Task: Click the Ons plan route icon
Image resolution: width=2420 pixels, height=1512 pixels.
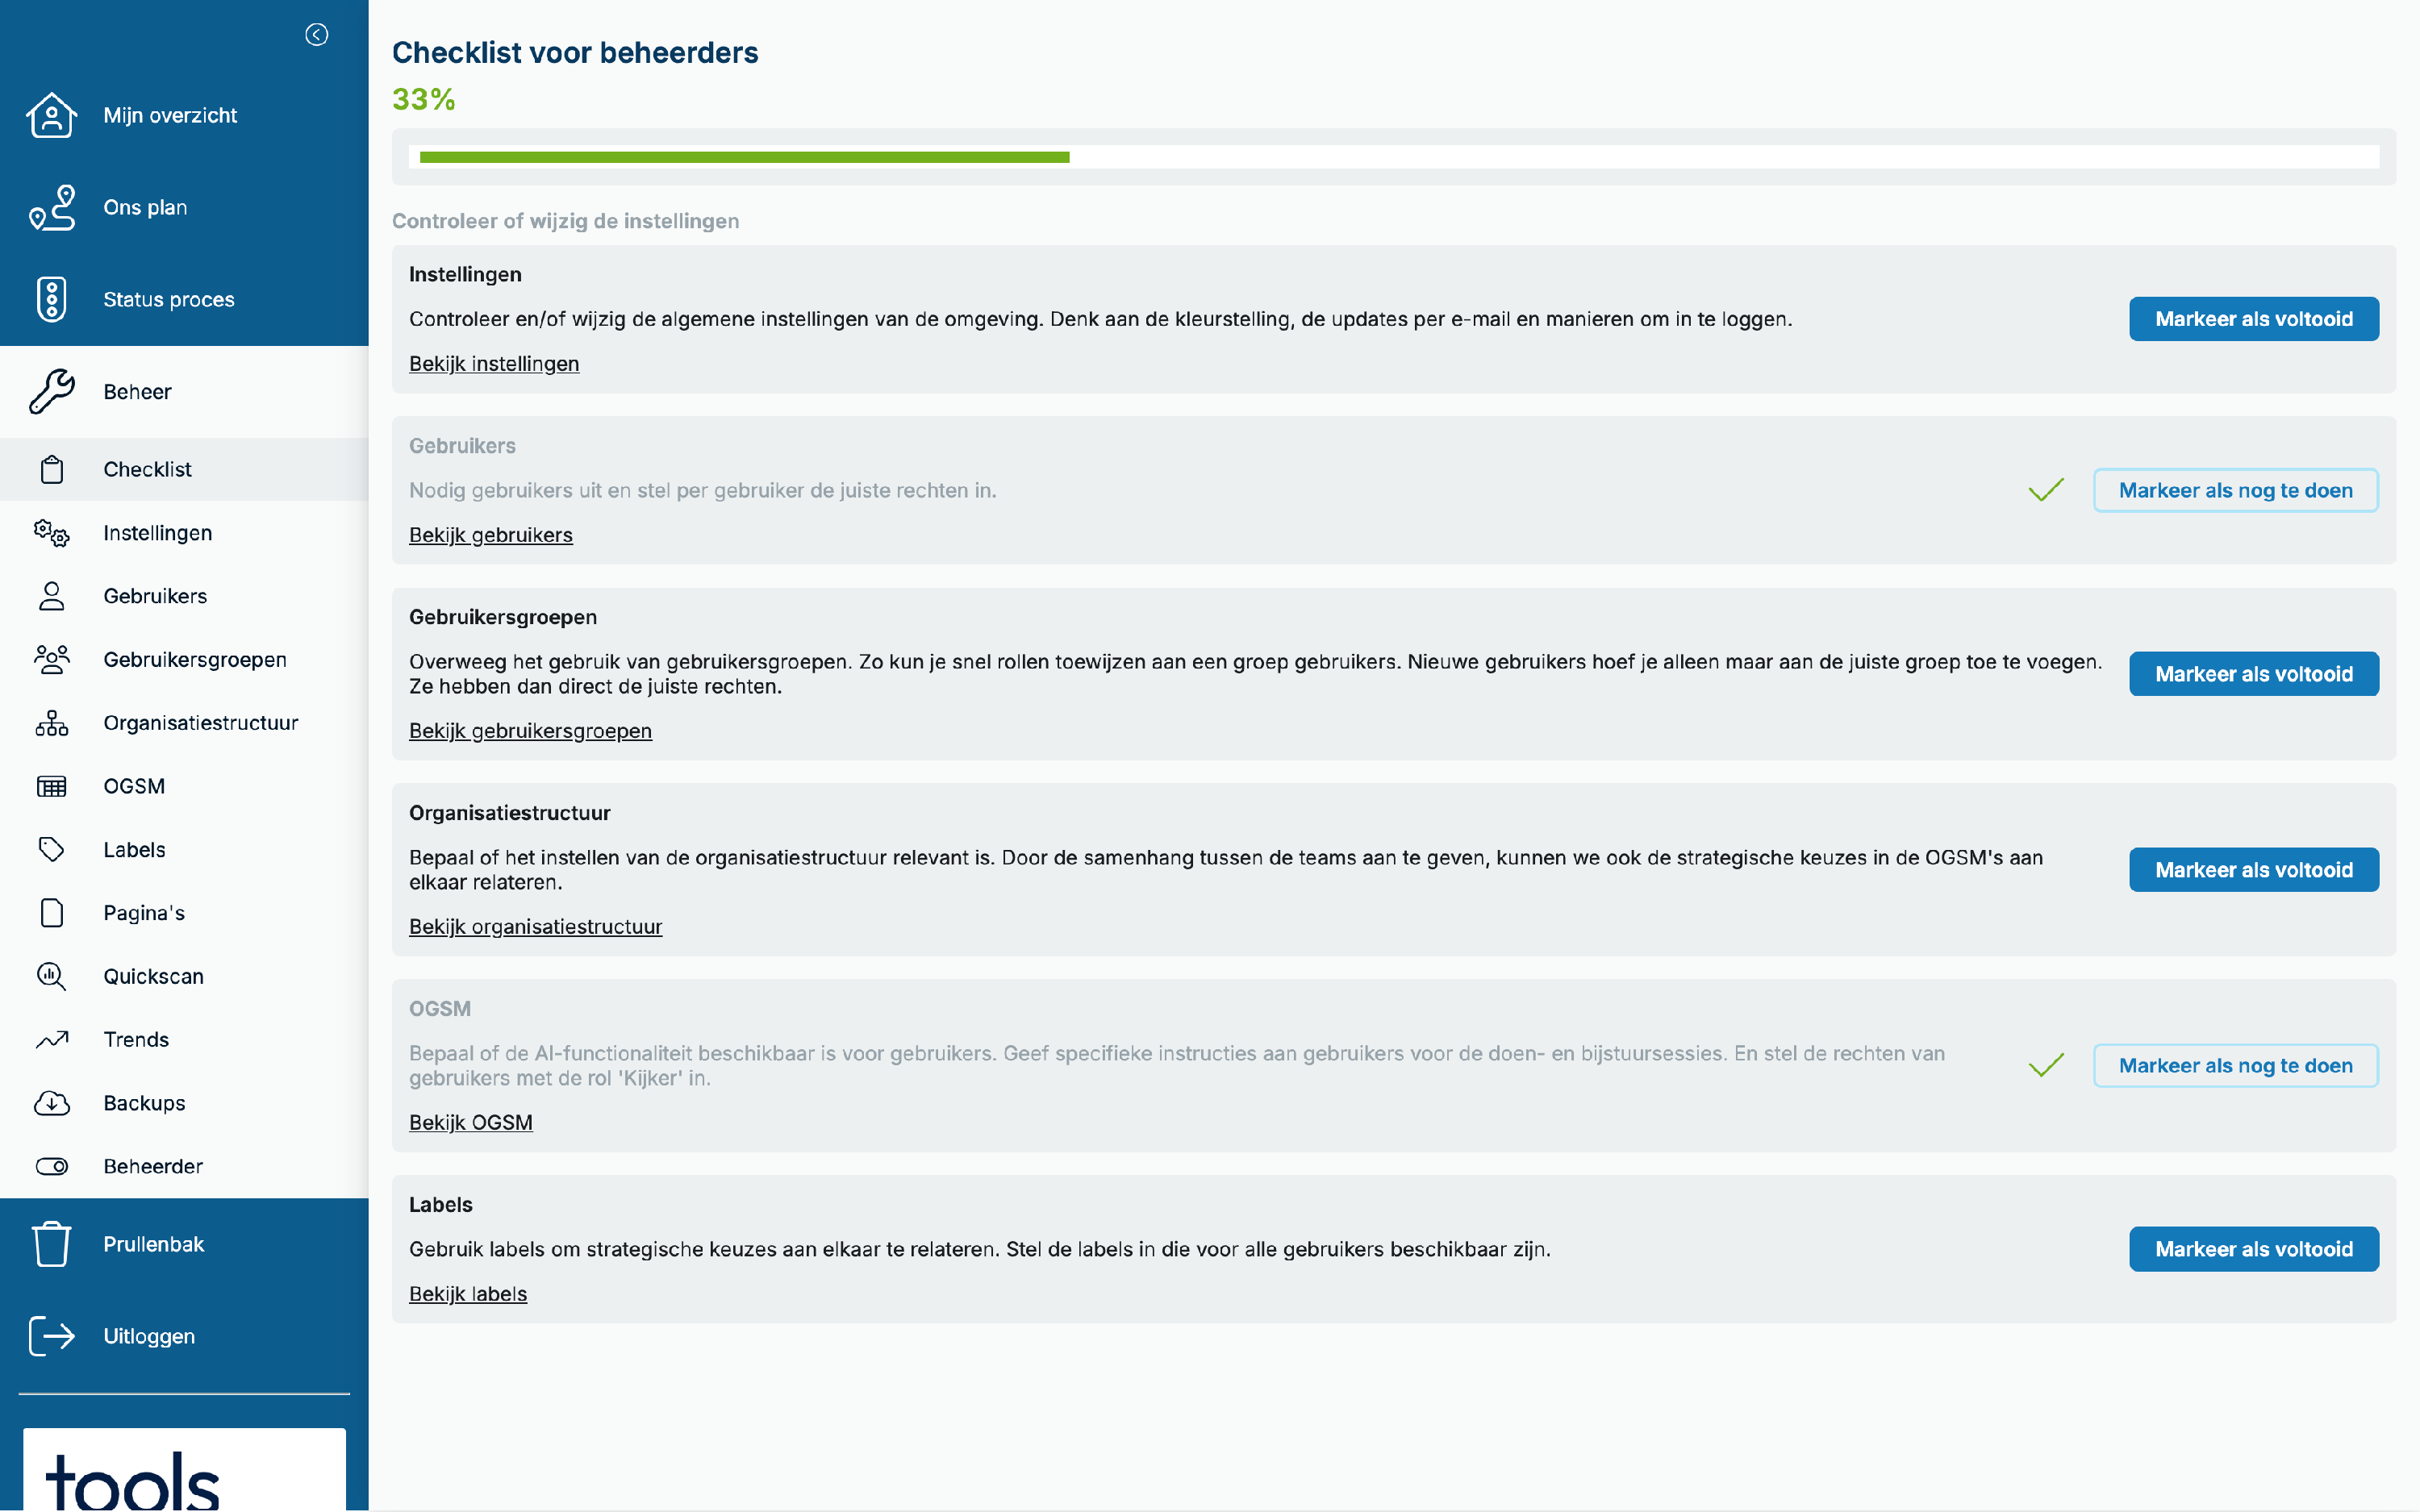Action: [x=51, y=207]
